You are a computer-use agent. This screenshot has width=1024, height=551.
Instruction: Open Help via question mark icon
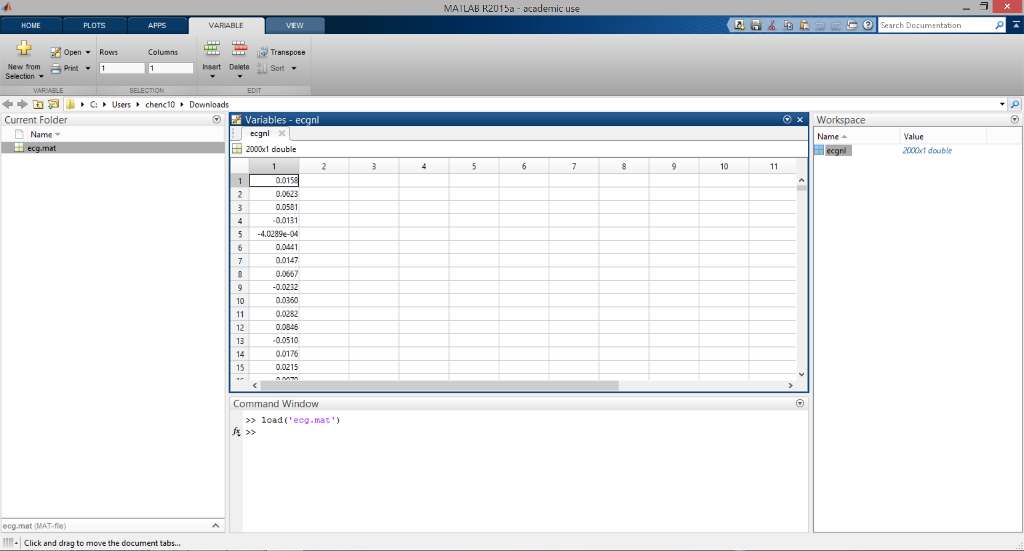[x=868, y=25]
